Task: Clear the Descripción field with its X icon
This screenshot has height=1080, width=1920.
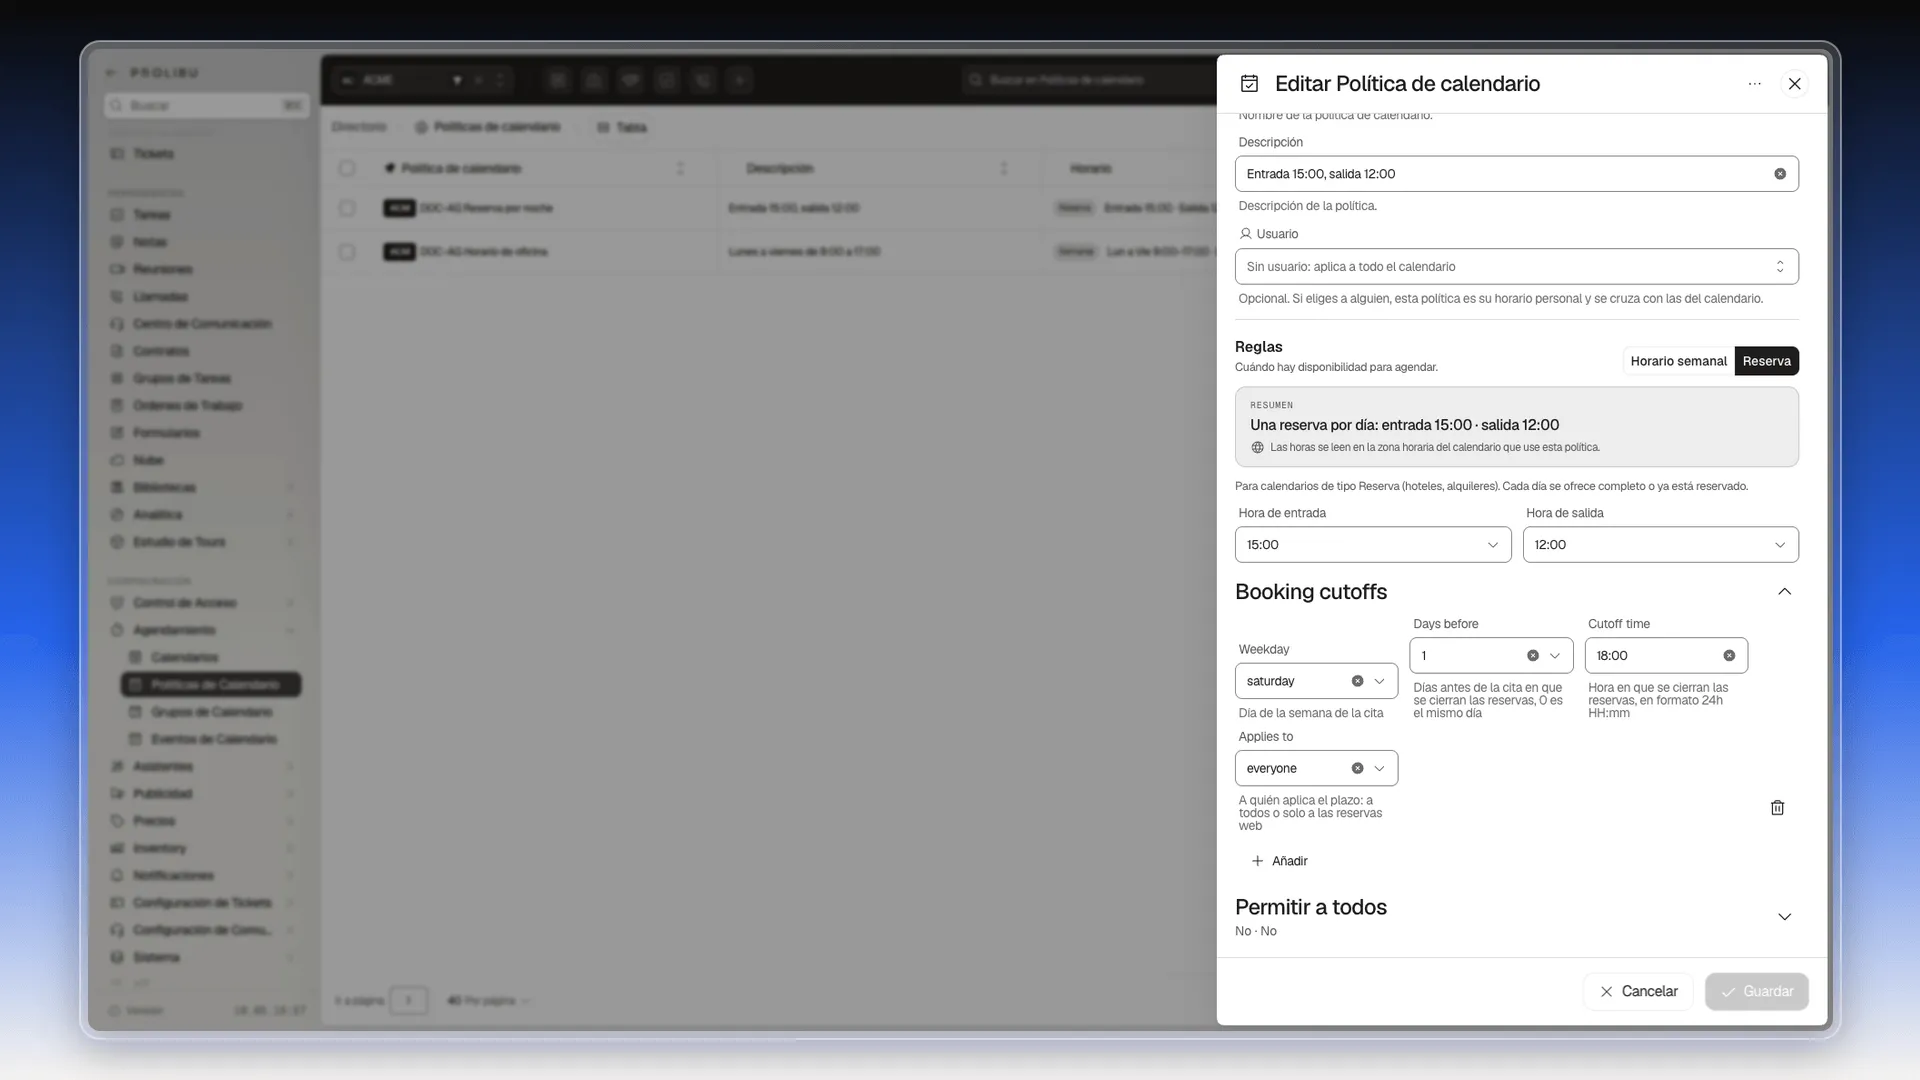Action: click(1780, 174)
